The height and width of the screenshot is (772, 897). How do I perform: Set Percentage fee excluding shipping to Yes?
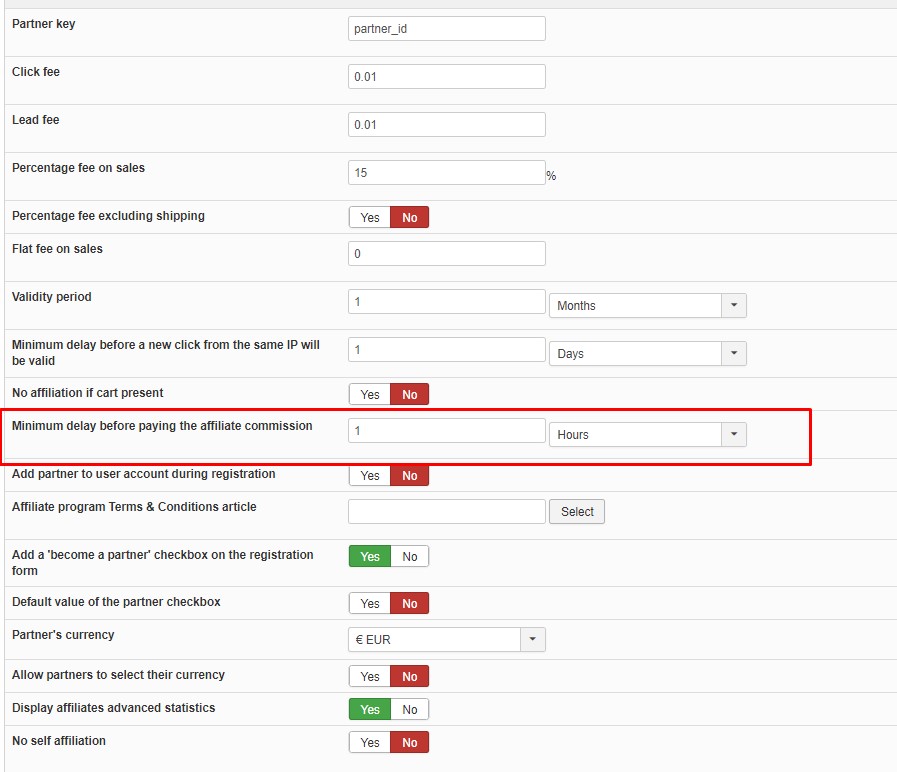(370, 217)
